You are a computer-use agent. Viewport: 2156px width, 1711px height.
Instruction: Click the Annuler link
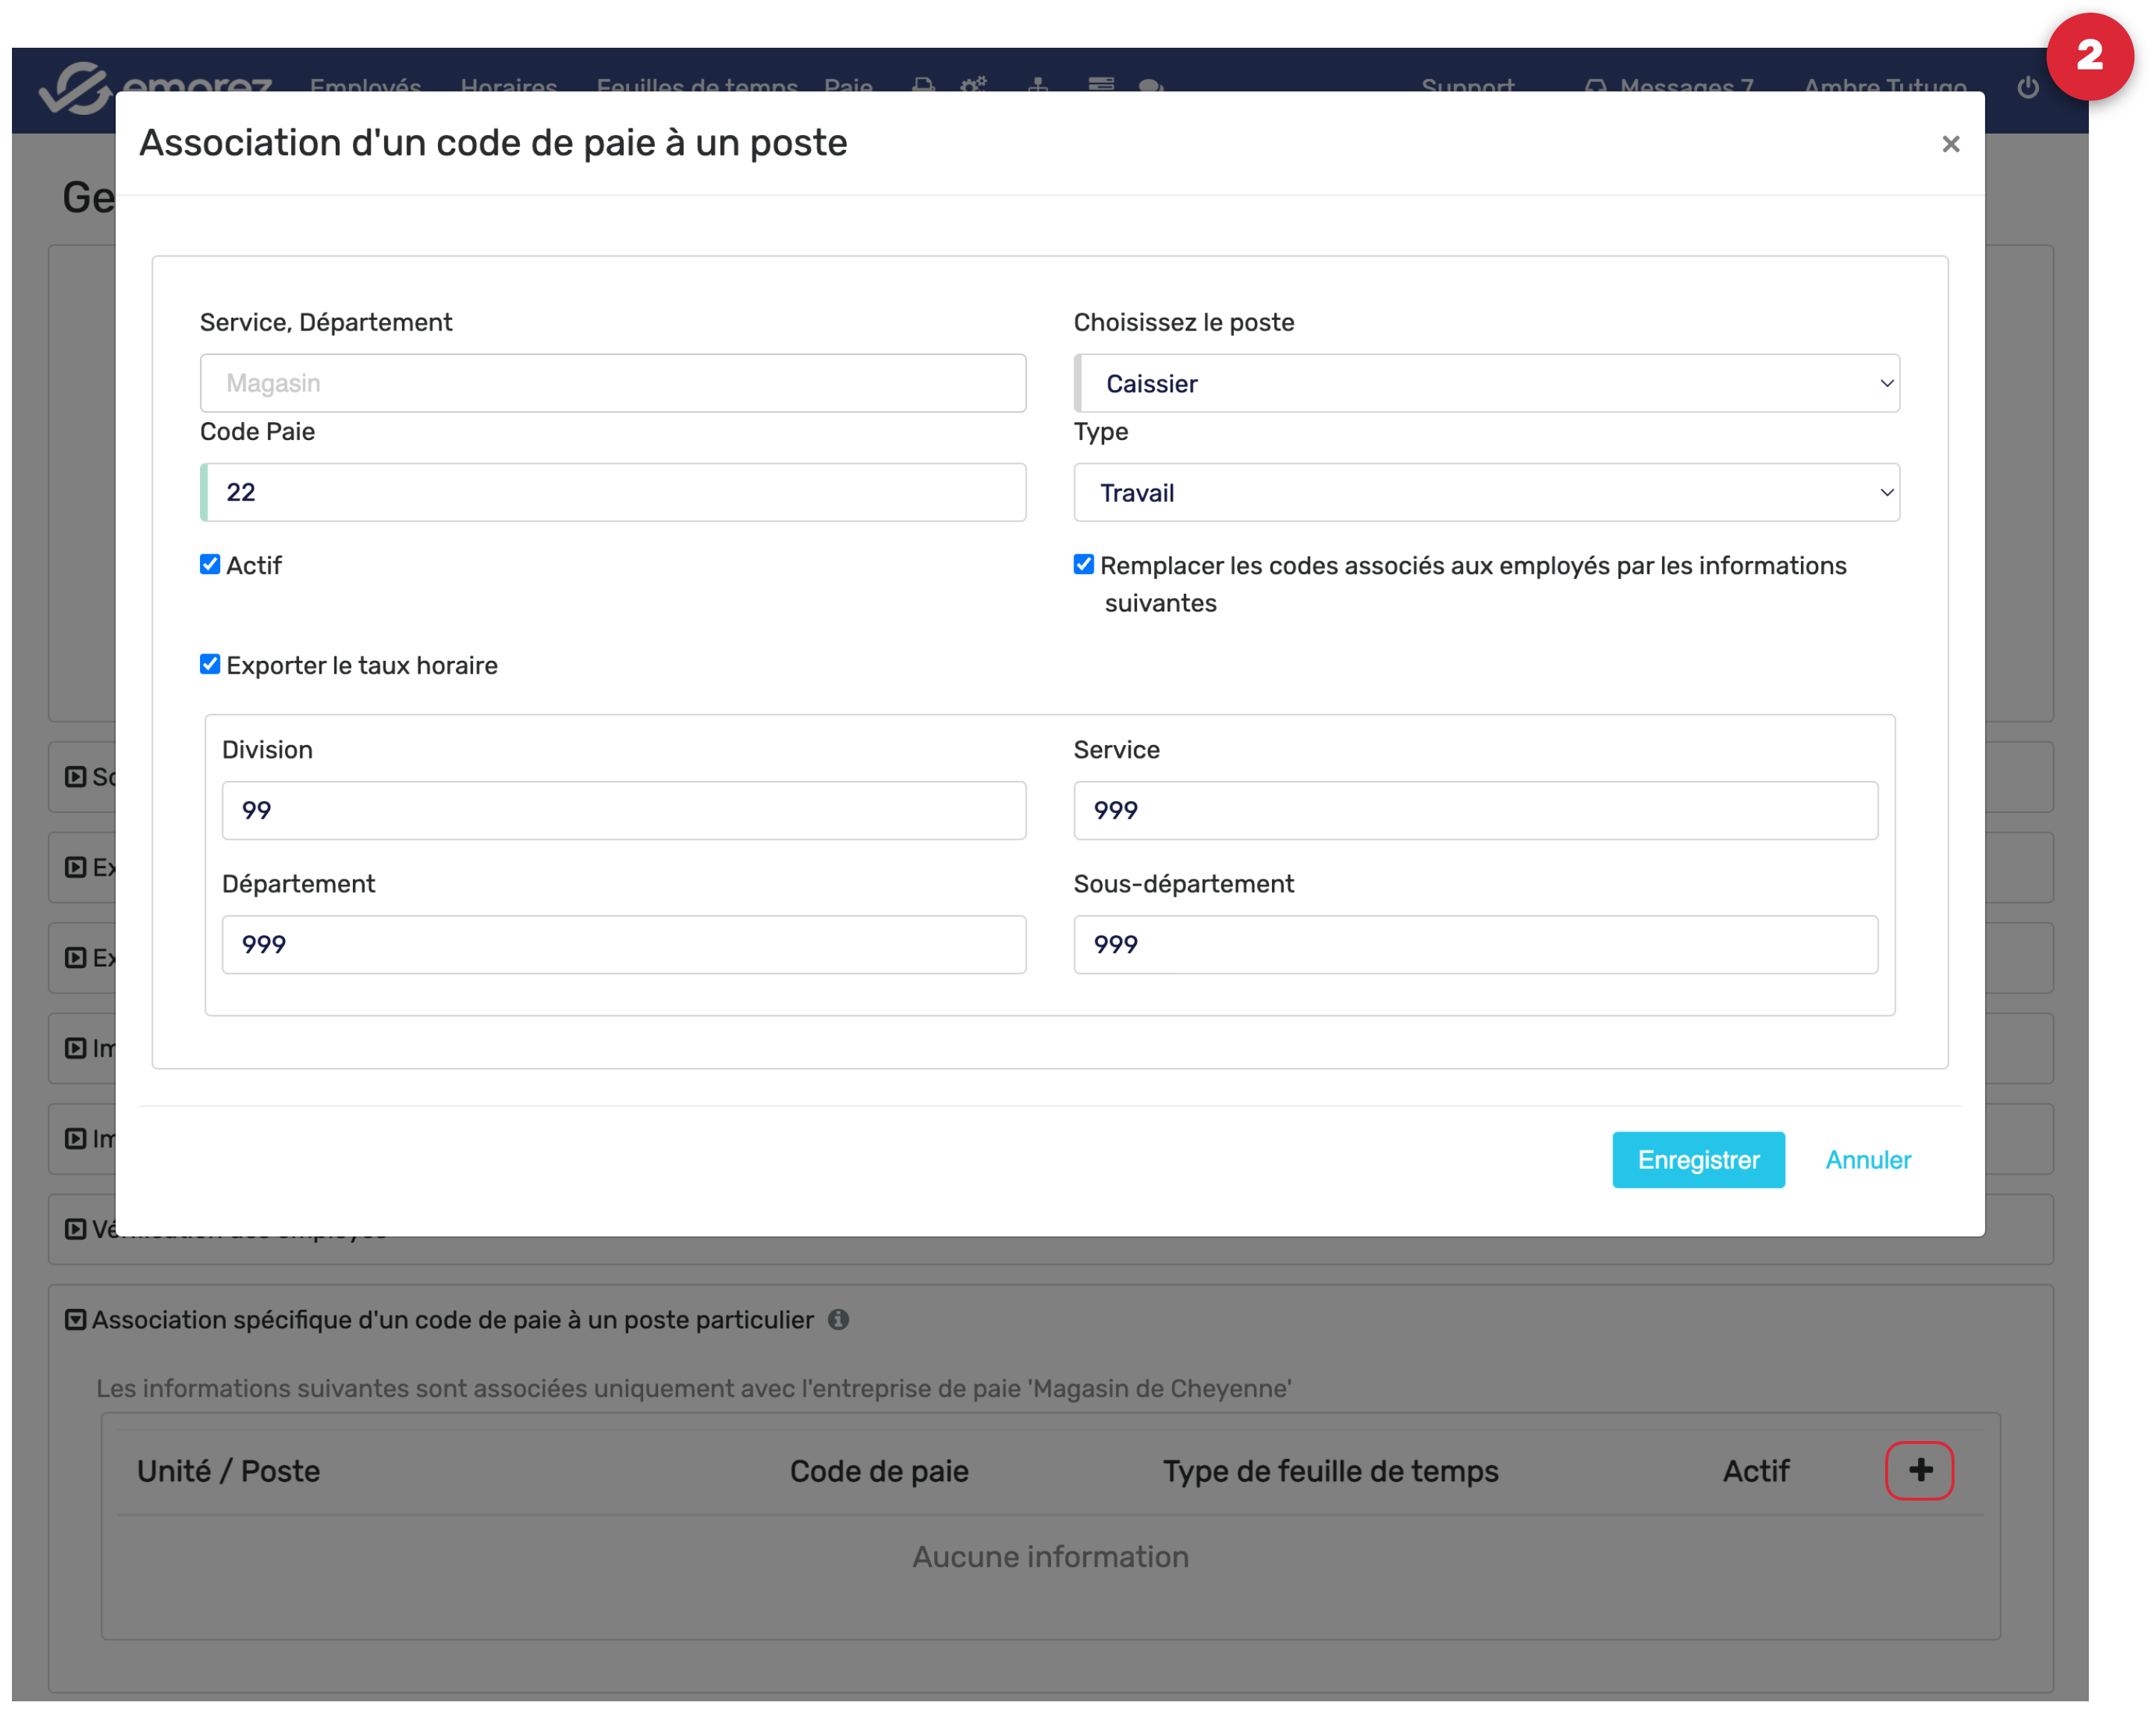pos(1867,1159)
